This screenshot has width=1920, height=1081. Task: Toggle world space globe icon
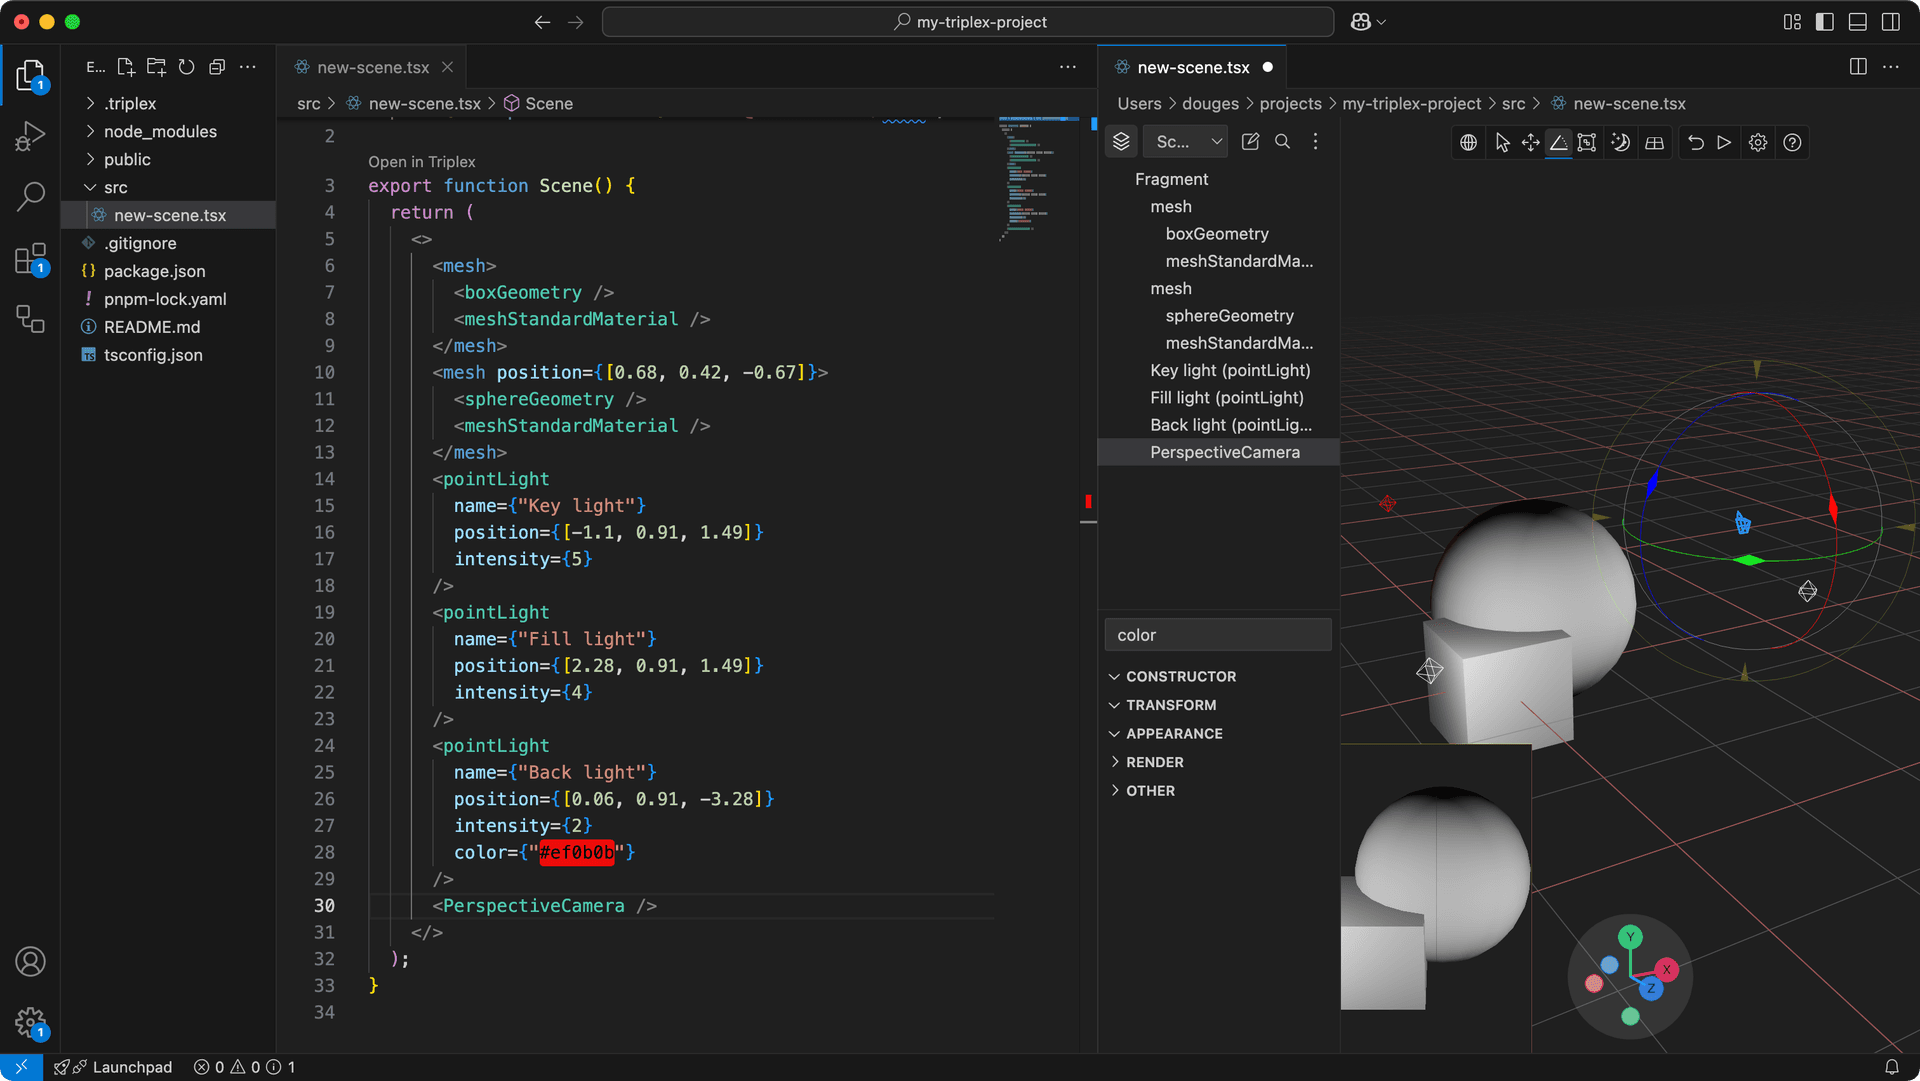(1468, 143)
